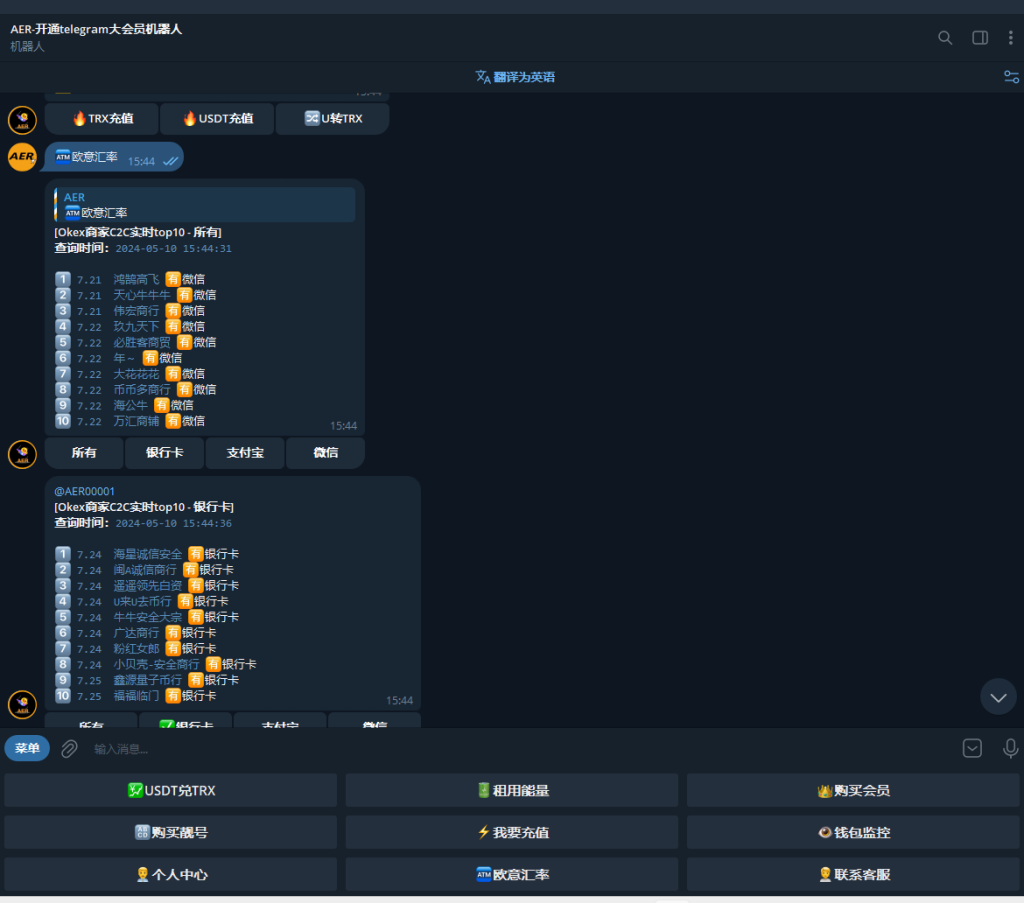Image resolution: width=1024 pixels, height=903 pixels.
Task: Select the 微信 filter under first list
Action: click(325, 453)
